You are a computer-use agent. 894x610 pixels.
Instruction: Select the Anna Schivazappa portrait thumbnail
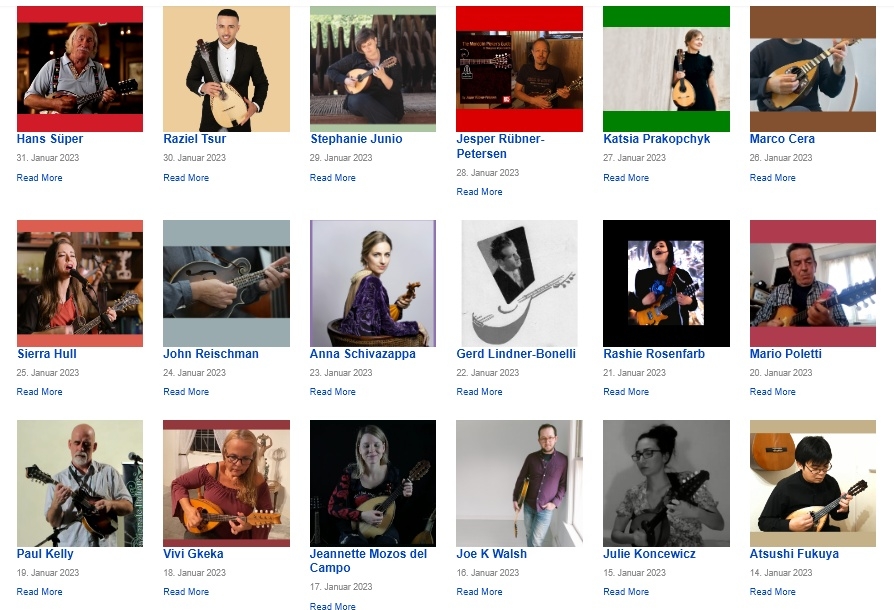373,283
